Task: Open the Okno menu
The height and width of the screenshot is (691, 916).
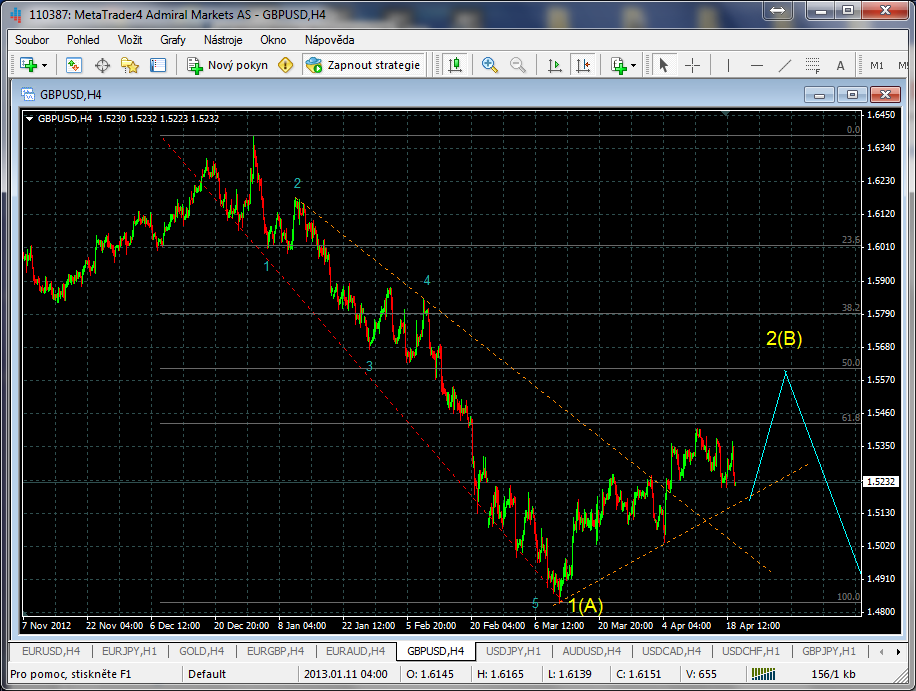Action: pyautogui.click(x=273, y=40)
